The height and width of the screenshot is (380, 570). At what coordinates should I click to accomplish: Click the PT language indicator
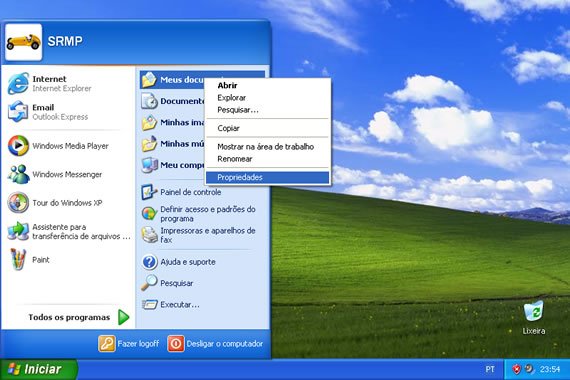pos(490,369)
